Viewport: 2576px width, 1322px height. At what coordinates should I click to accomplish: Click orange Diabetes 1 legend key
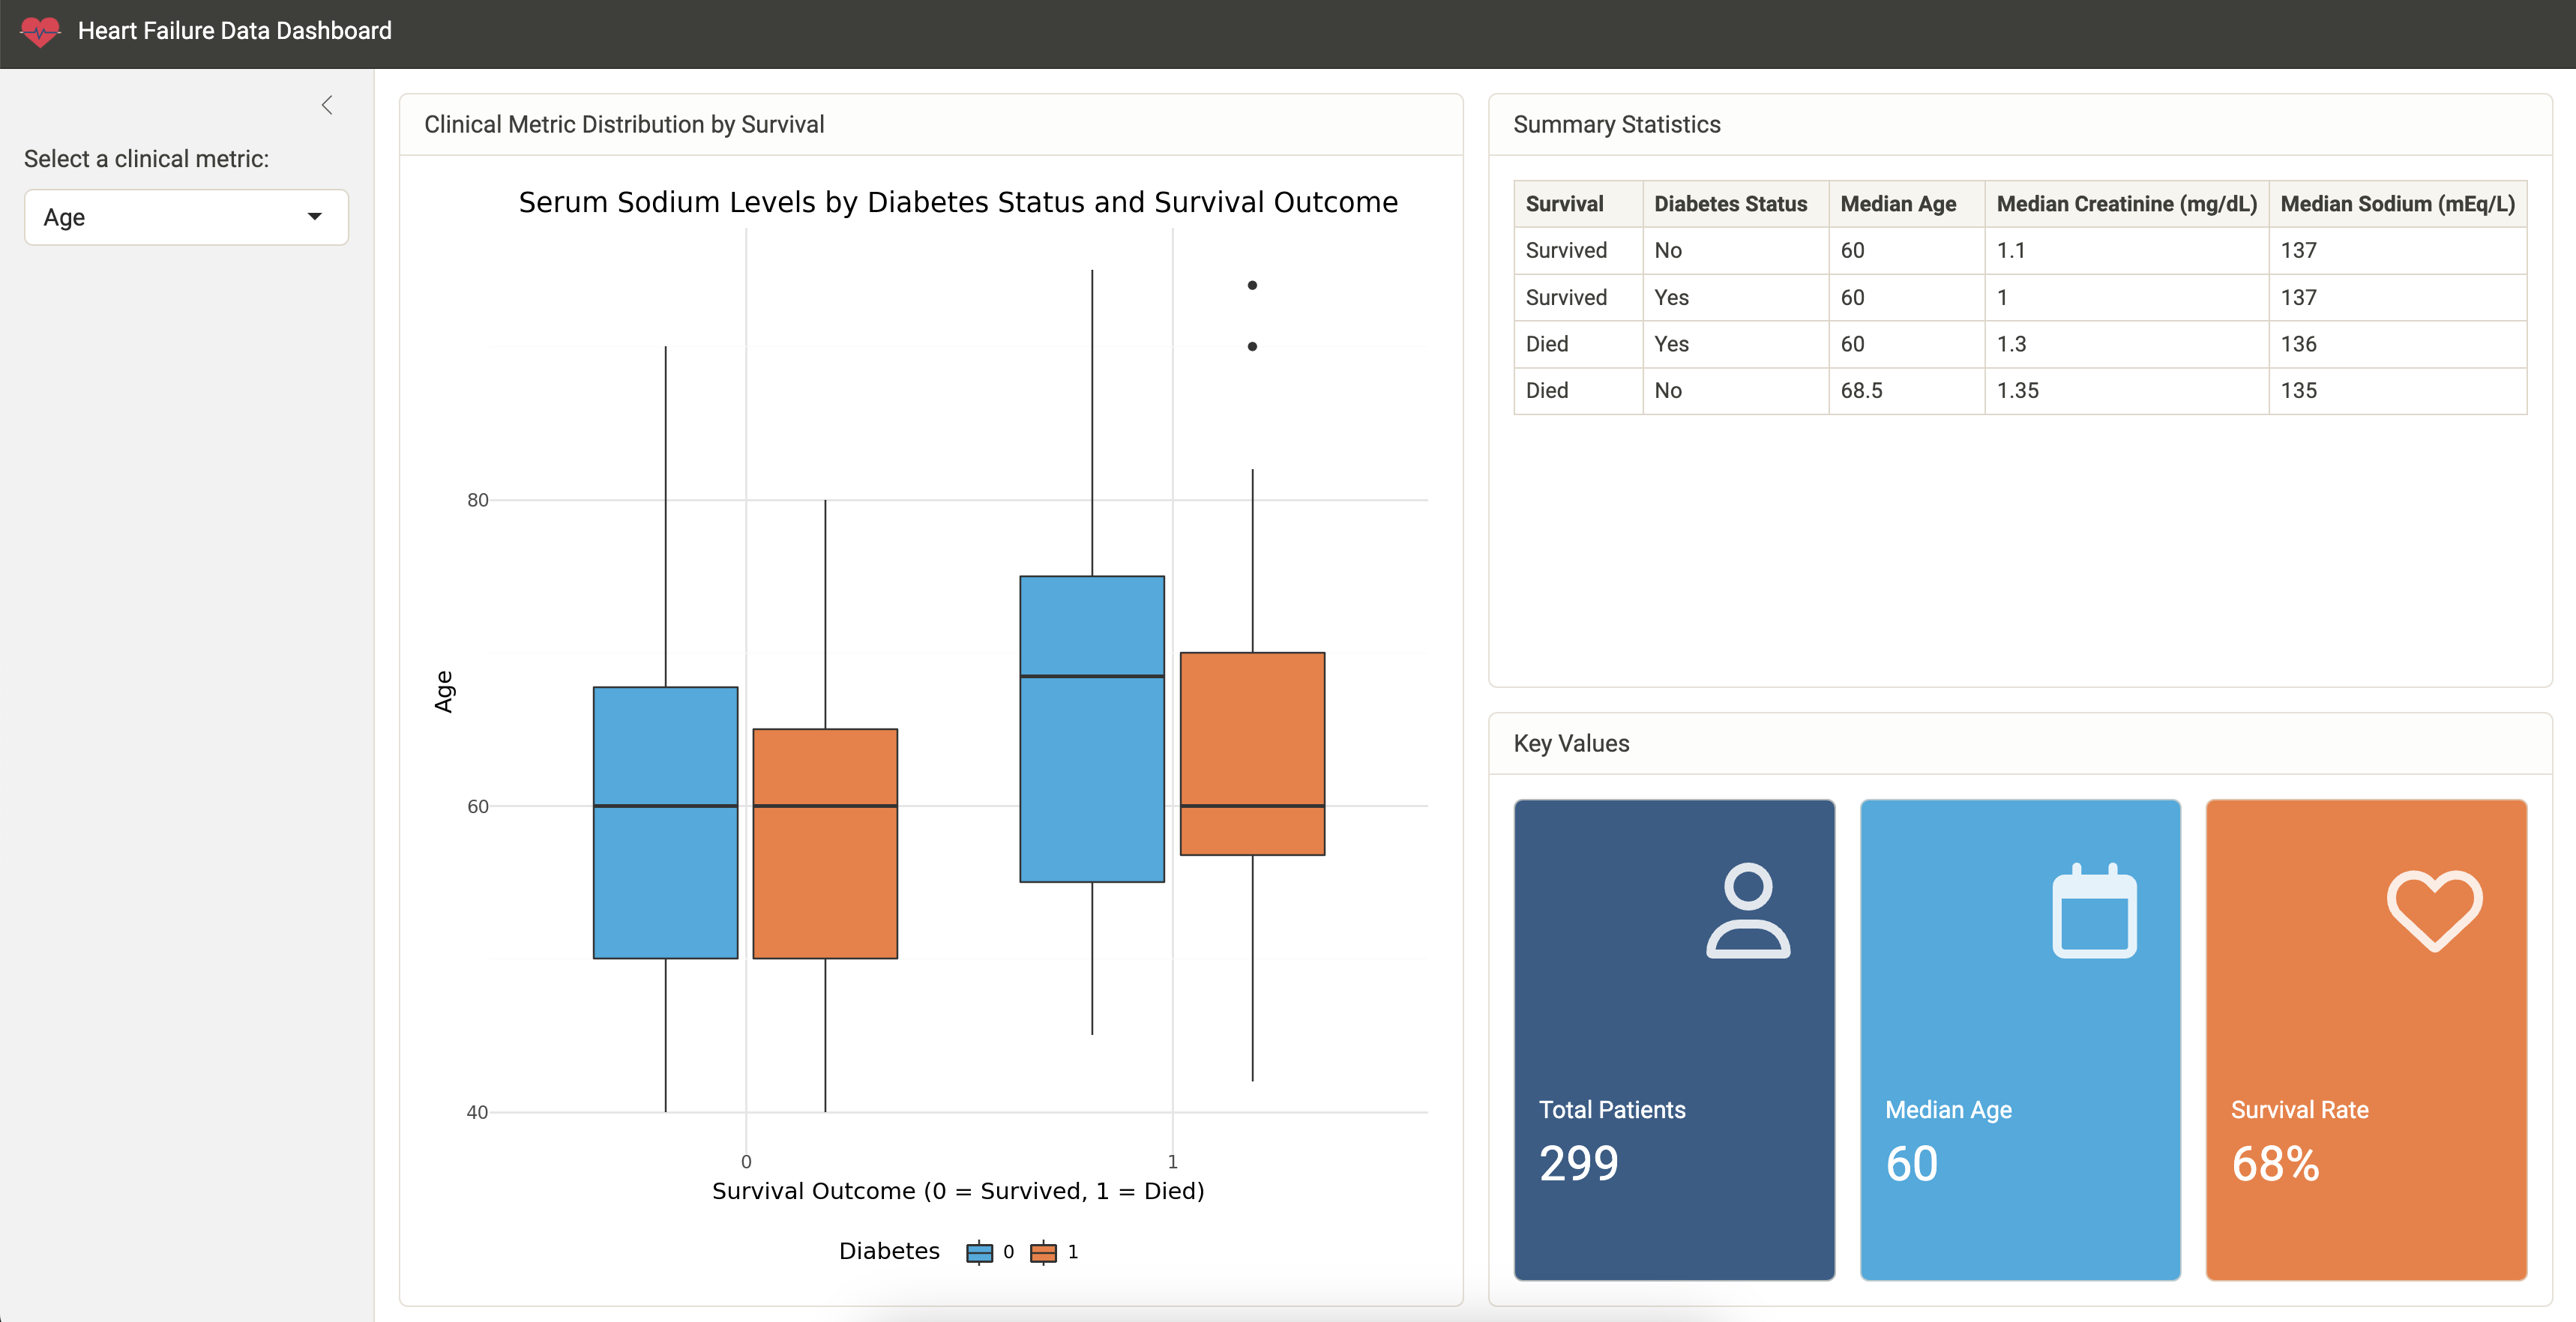[x=1043, y=1252]
